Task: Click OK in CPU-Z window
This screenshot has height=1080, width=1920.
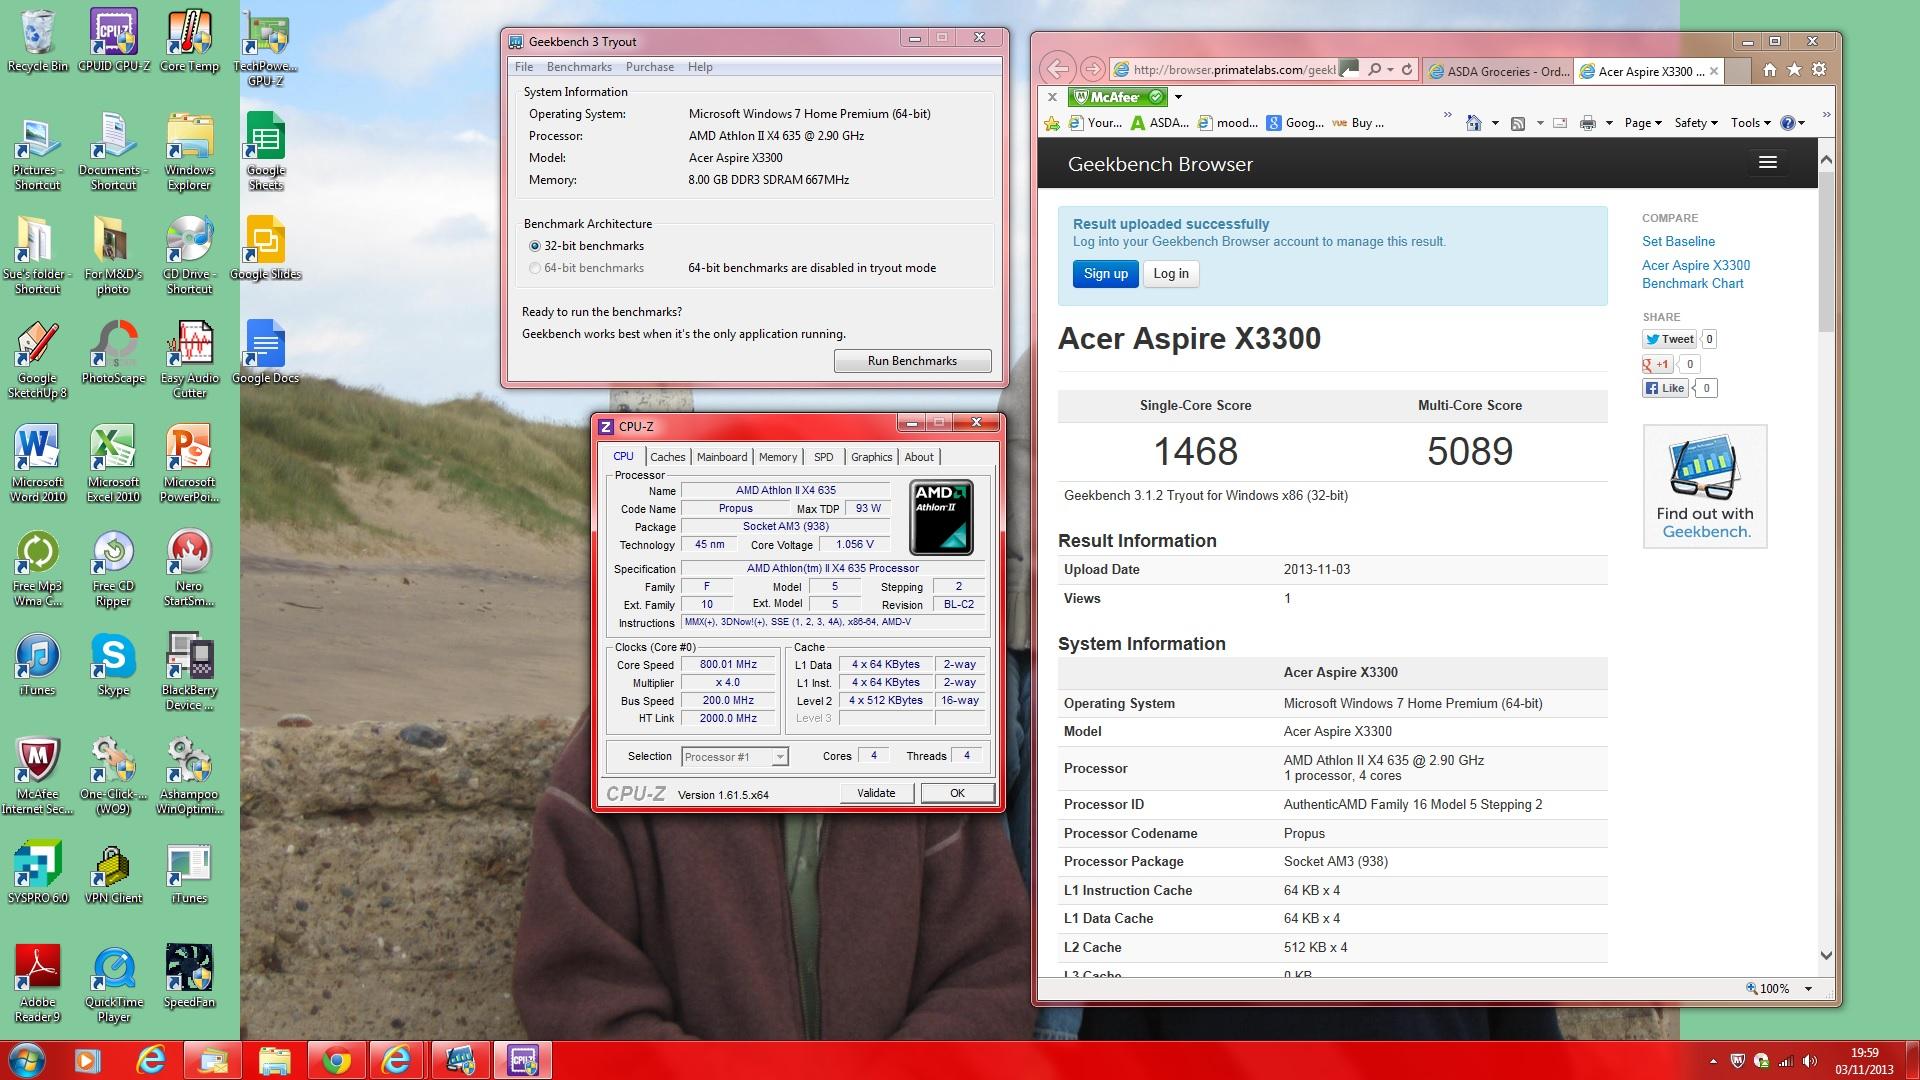Action: 957,793
